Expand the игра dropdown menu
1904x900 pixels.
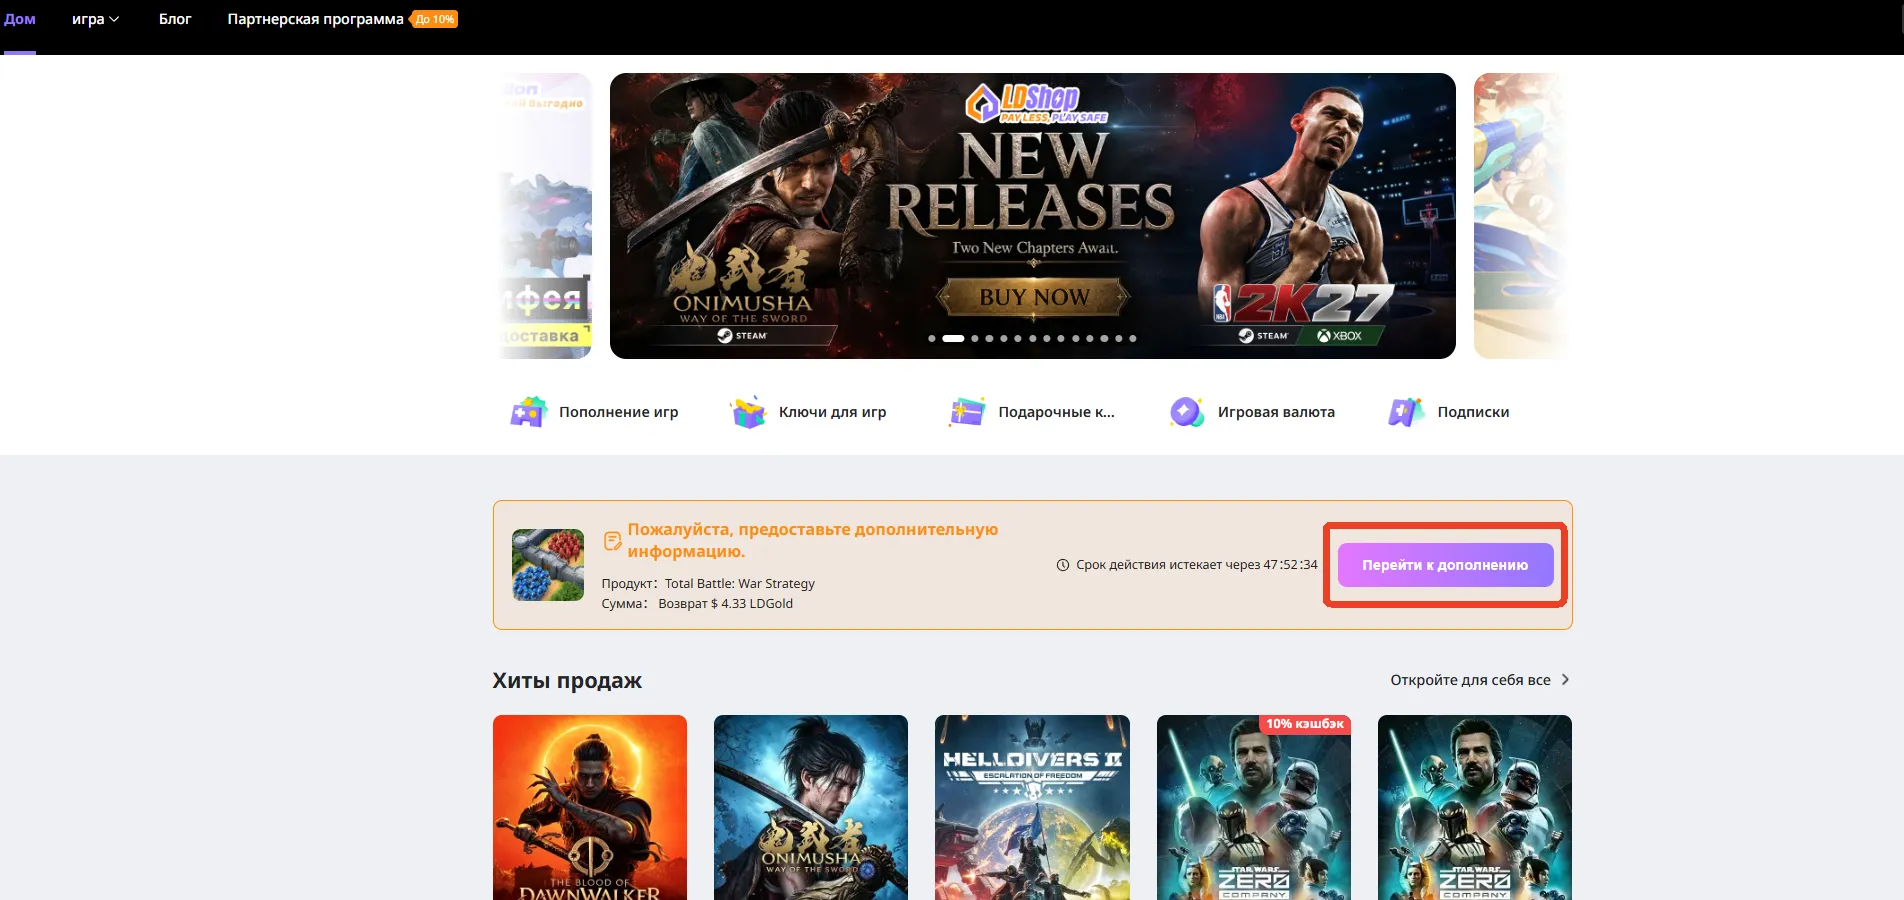tap(96, 19)
